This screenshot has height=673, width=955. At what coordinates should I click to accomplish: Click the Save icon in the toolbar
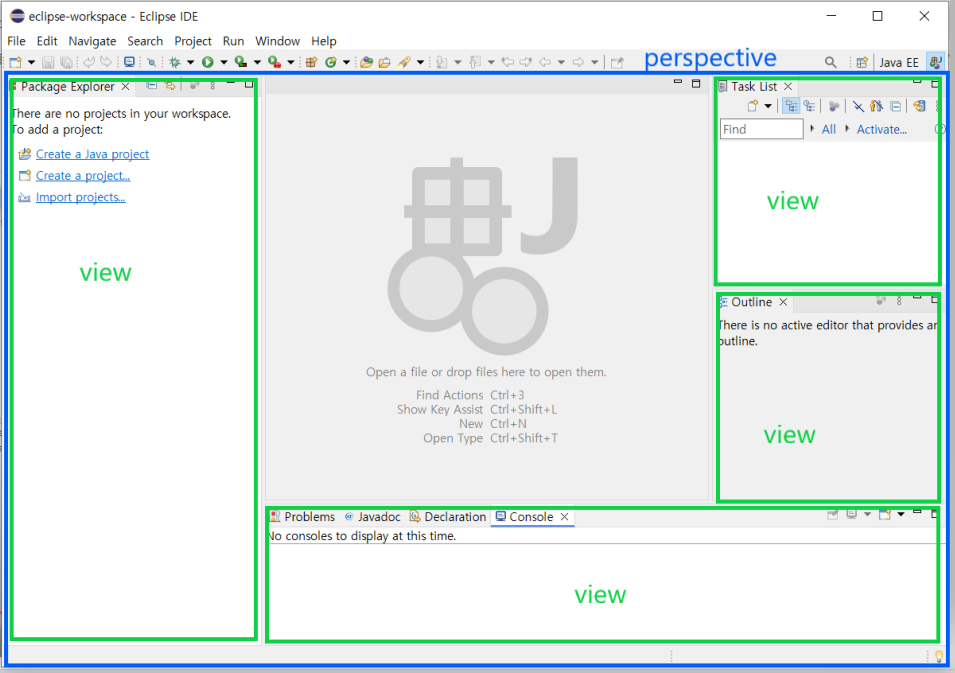pos(48,62)
